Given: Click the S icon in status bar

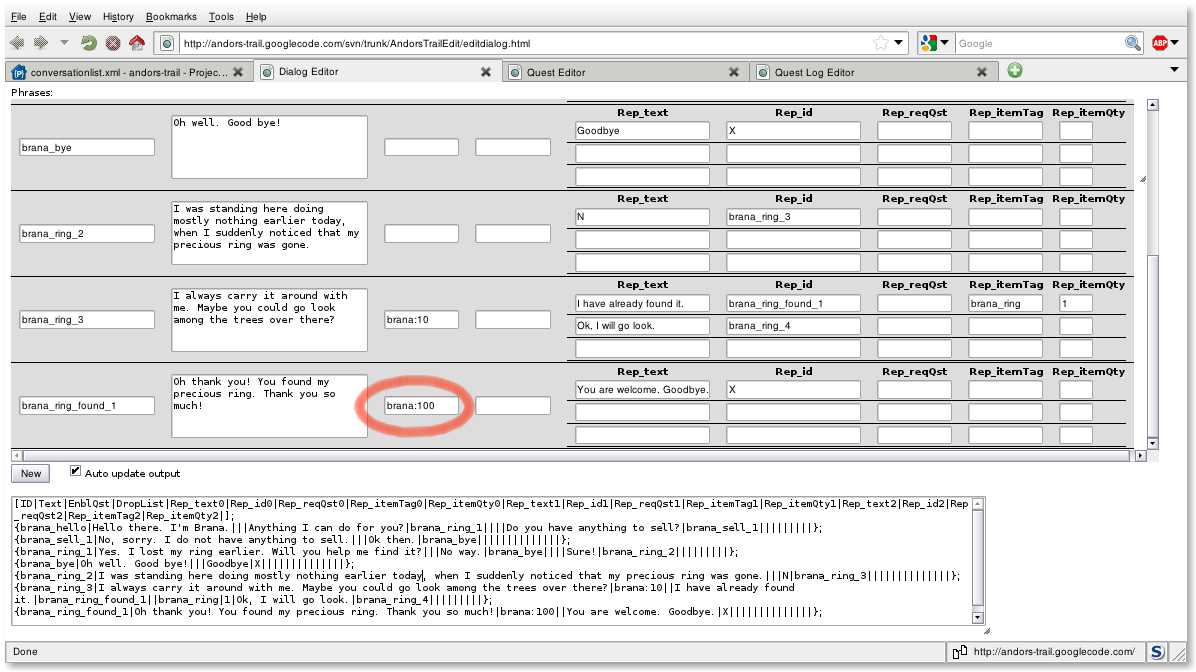Looking at the screenshot, I should tap(1156, 652).
